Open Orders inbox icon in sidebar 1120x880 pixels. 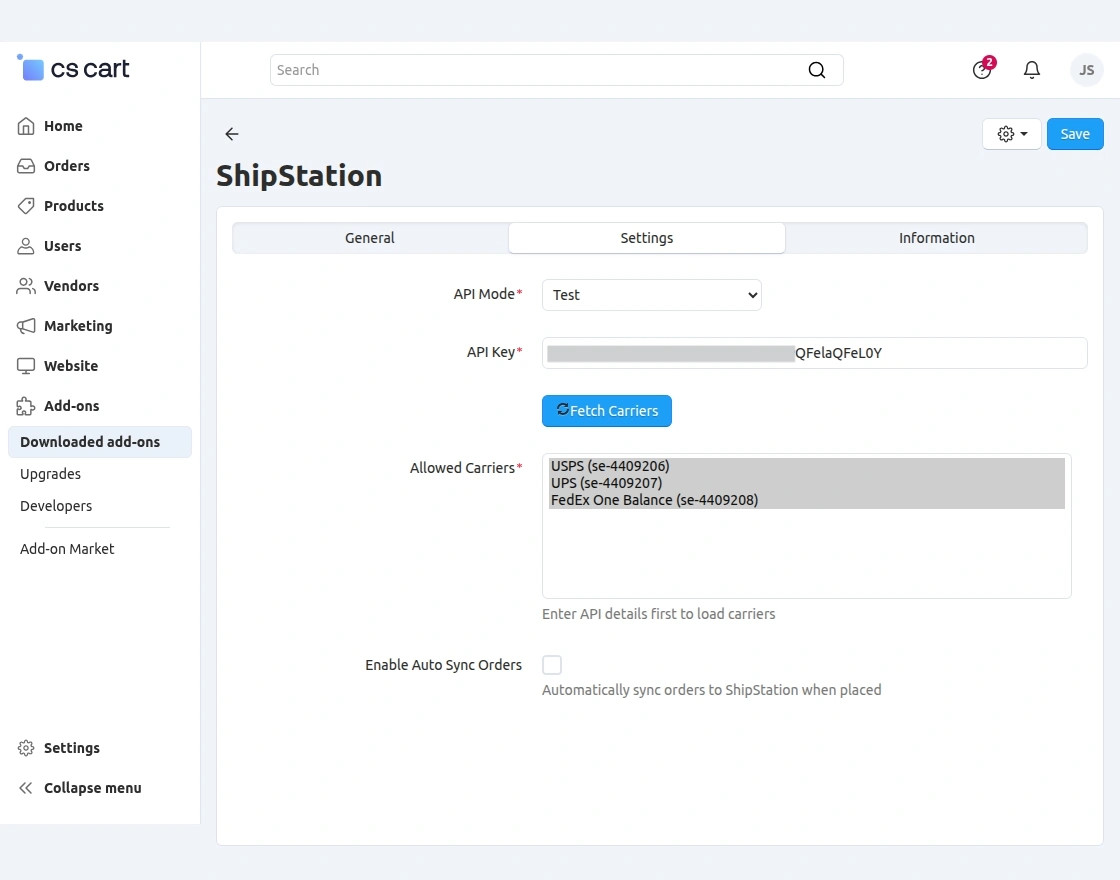coord(26,166)
